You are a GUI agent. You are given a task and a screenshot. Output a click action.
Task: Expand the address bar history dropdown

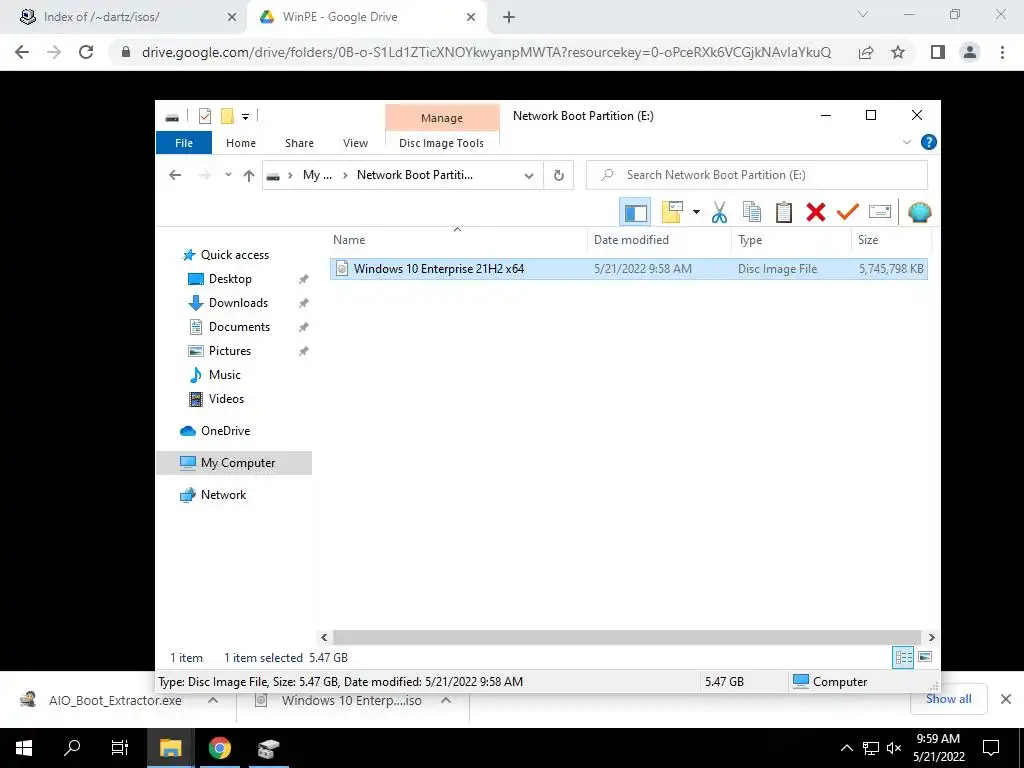pyautogui.click(x=529, y=175)
